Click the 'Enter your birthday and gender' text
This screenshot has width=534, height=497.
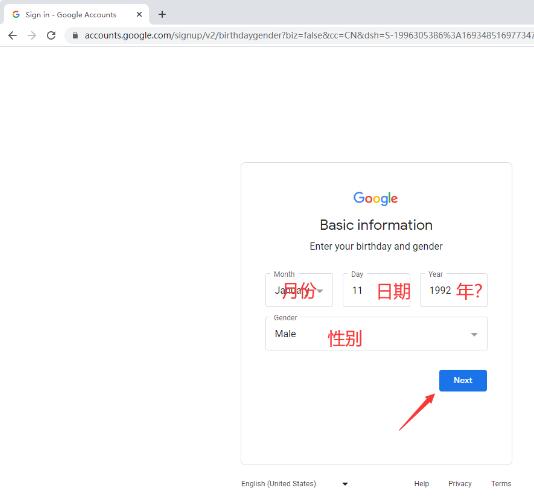376,246
